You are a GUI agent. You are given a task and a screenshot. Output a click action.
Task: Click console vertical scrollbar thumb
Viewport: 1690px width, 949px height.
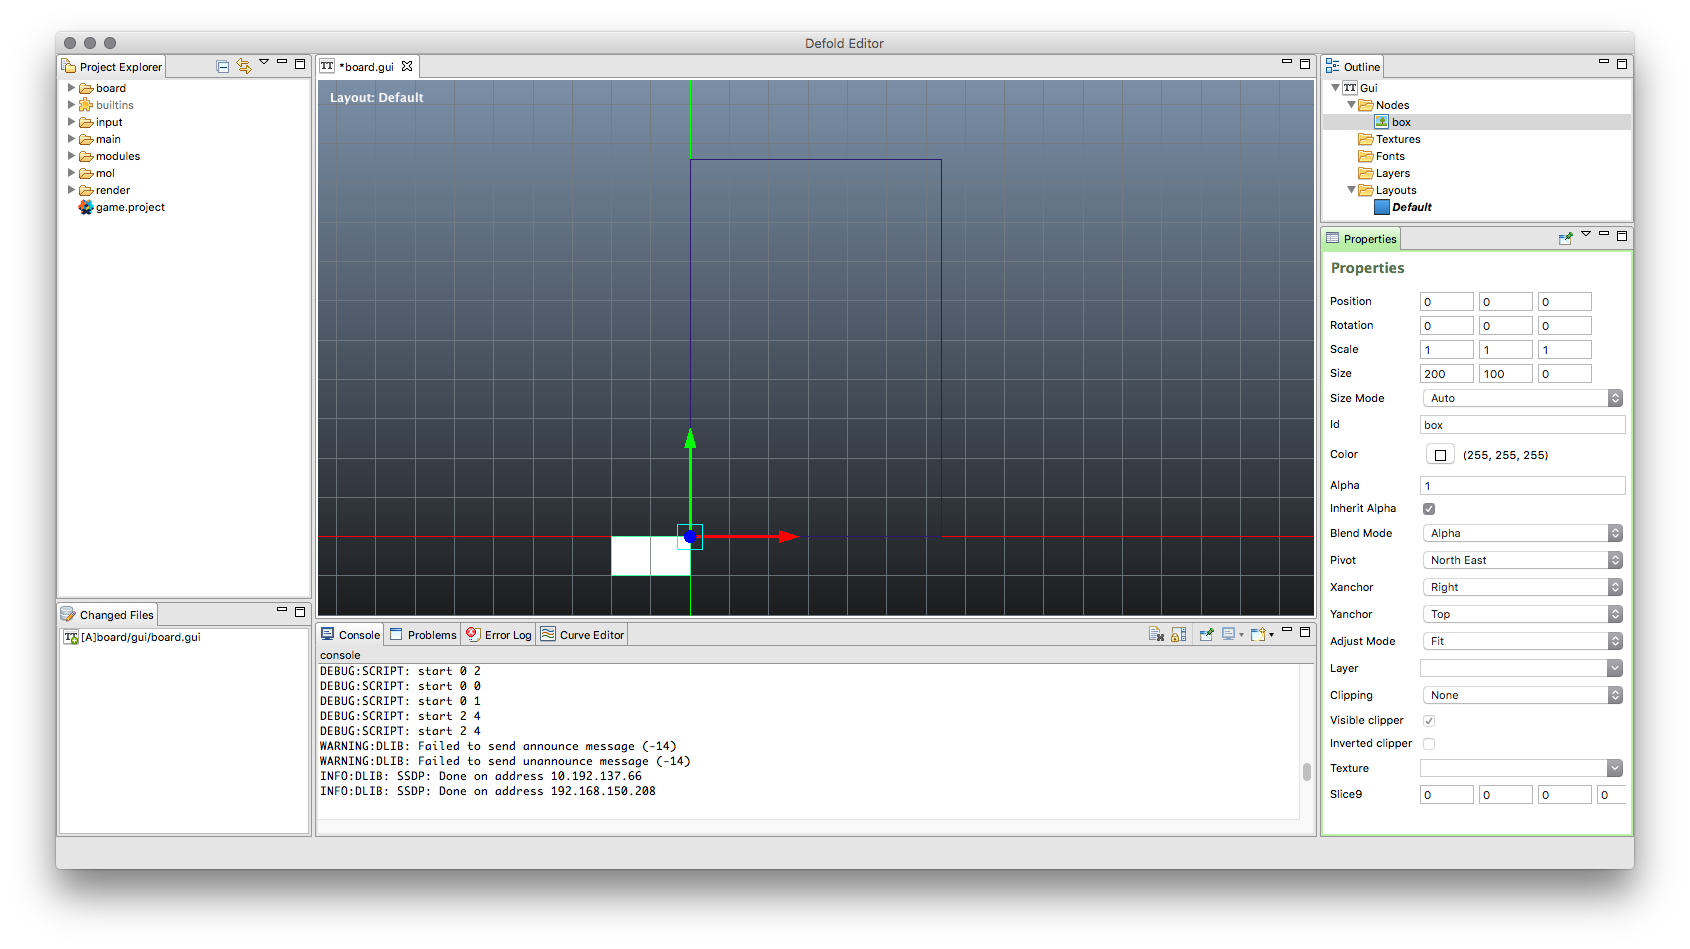pos(1306,772)
